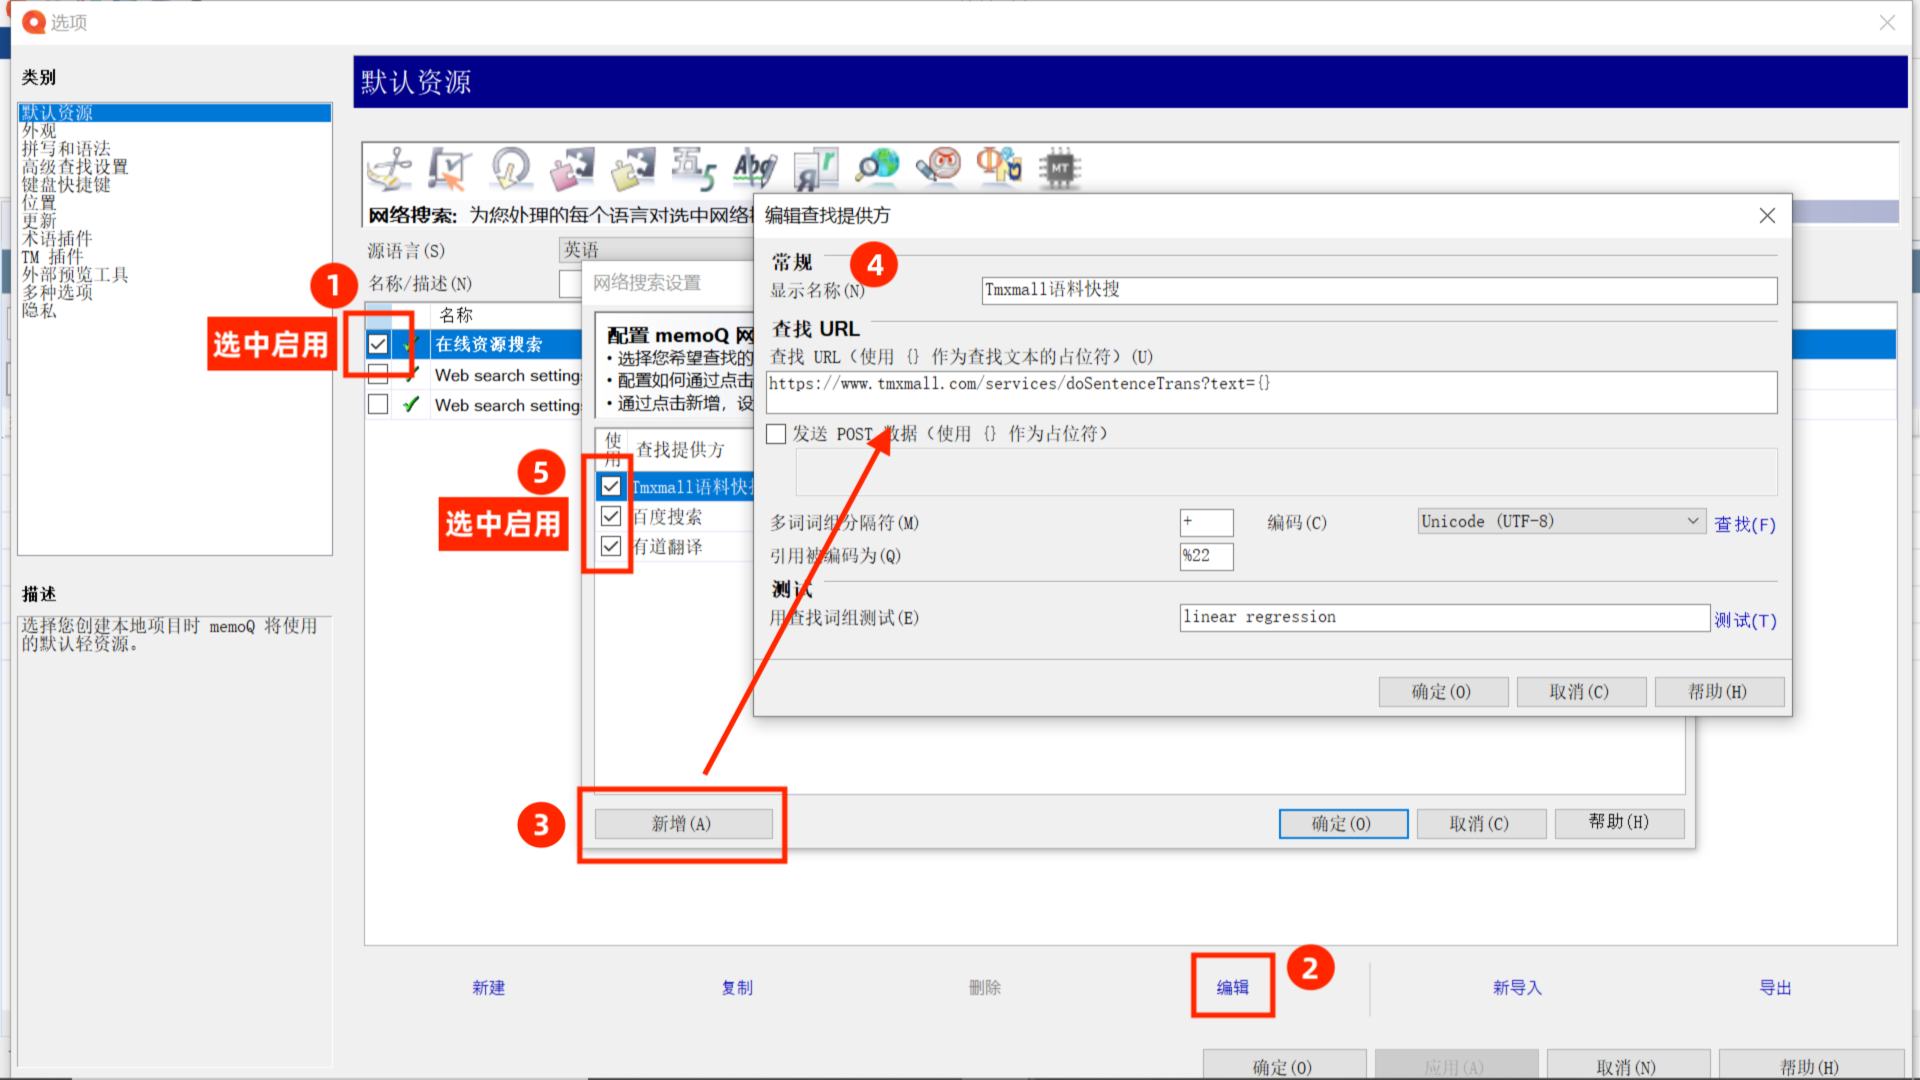Image resolution: width=1920 pixels, height=1080 pixels.
Task: Focus the 显示名称 input field
Action: click(x=1379, y=290)
